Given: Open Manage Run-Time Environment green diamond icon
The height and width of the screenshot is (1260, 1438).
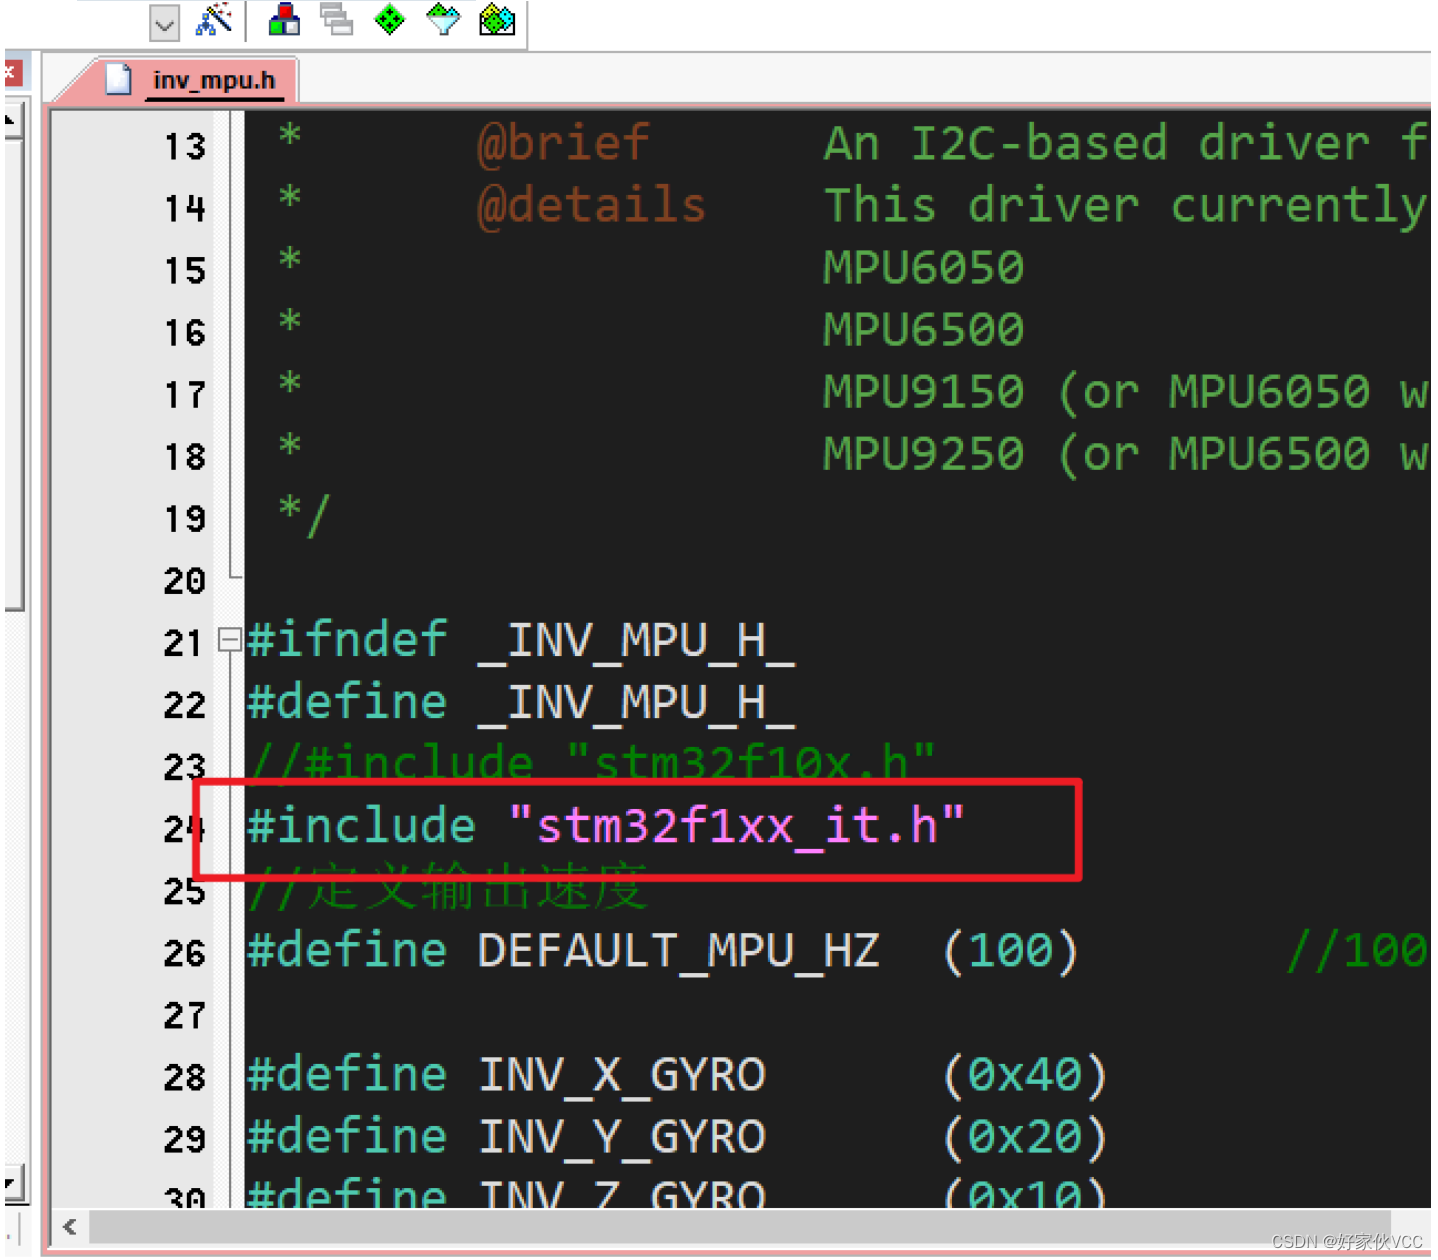Looking at the screenshot, I should point(389,19).
